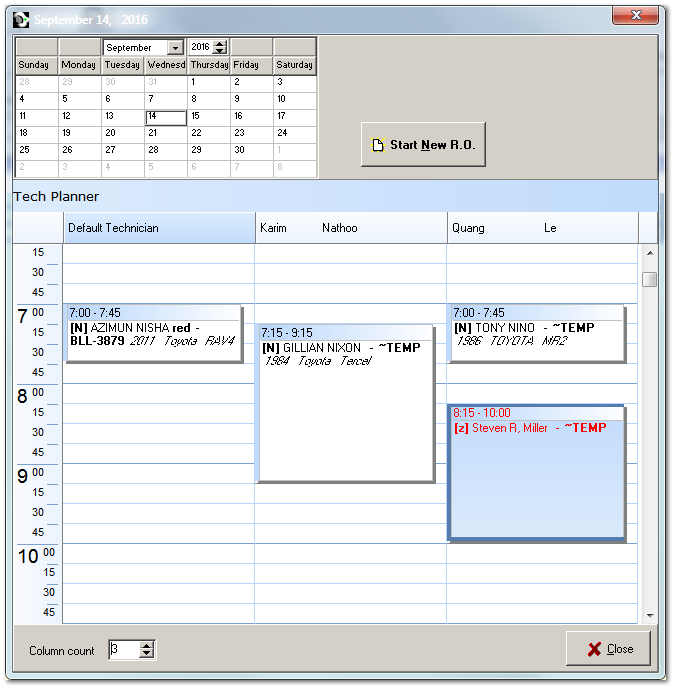Pick September 17 in the calendar
The image size is (675, 689).
pyautogui.click(x=294, y=117)
